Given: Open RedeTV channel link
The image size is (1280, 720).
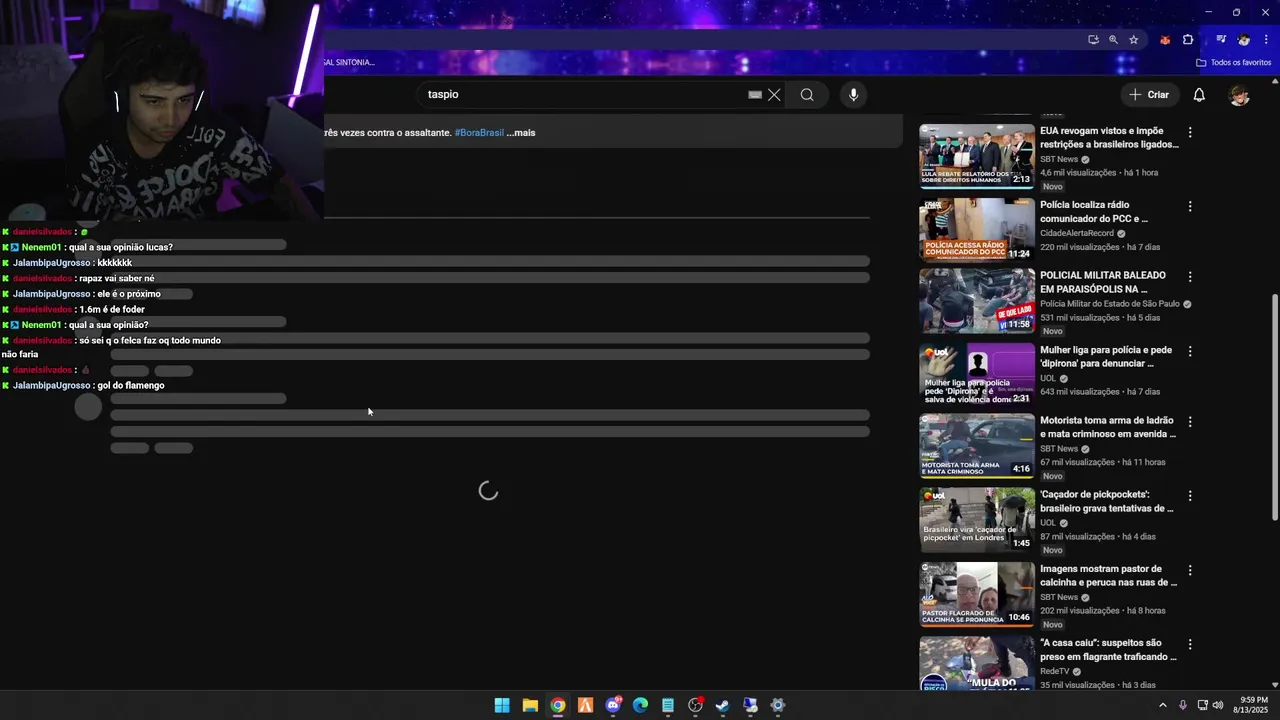Looking at the screenshot, I should tap(1055, 671).
